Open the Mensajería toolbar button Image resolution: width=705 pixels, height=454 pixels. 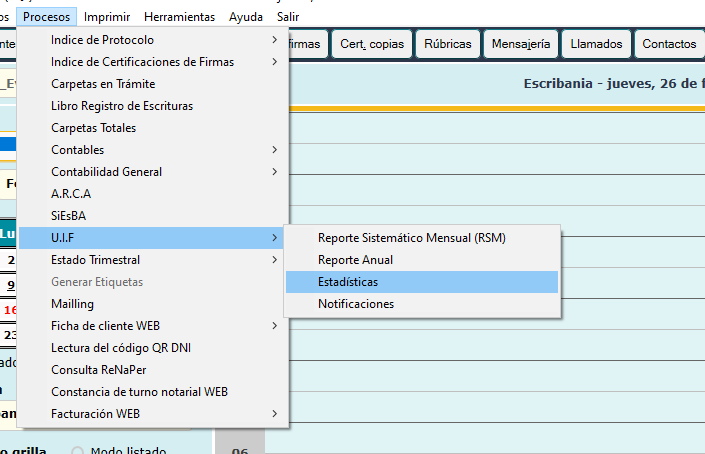tap(520, 44)
